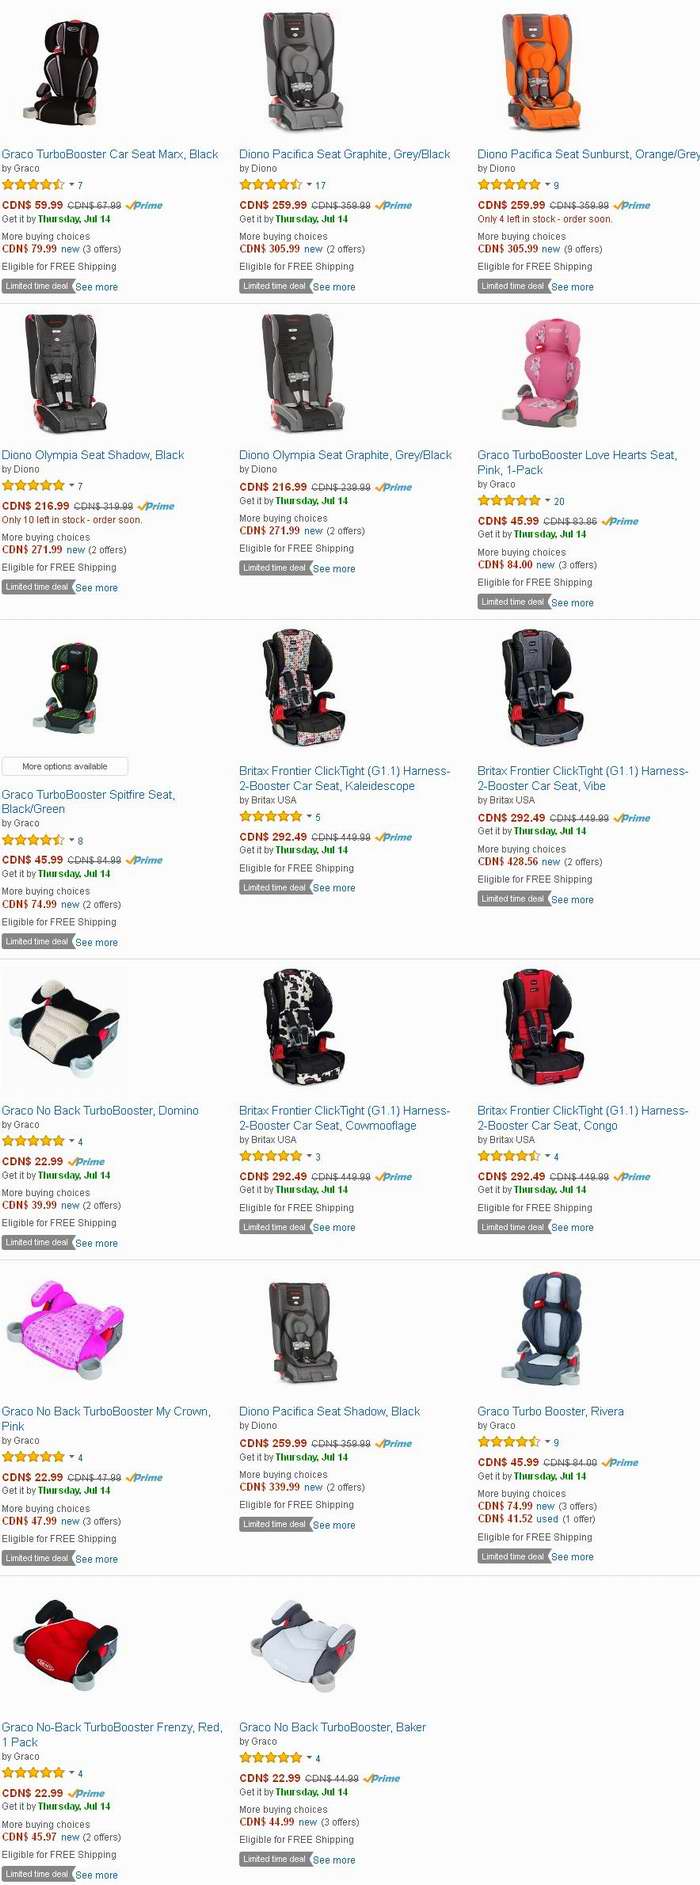Click the orange Diono Pacifica Sunburst seat image
The image size is (700, 1885).
[x=541, y=72]
